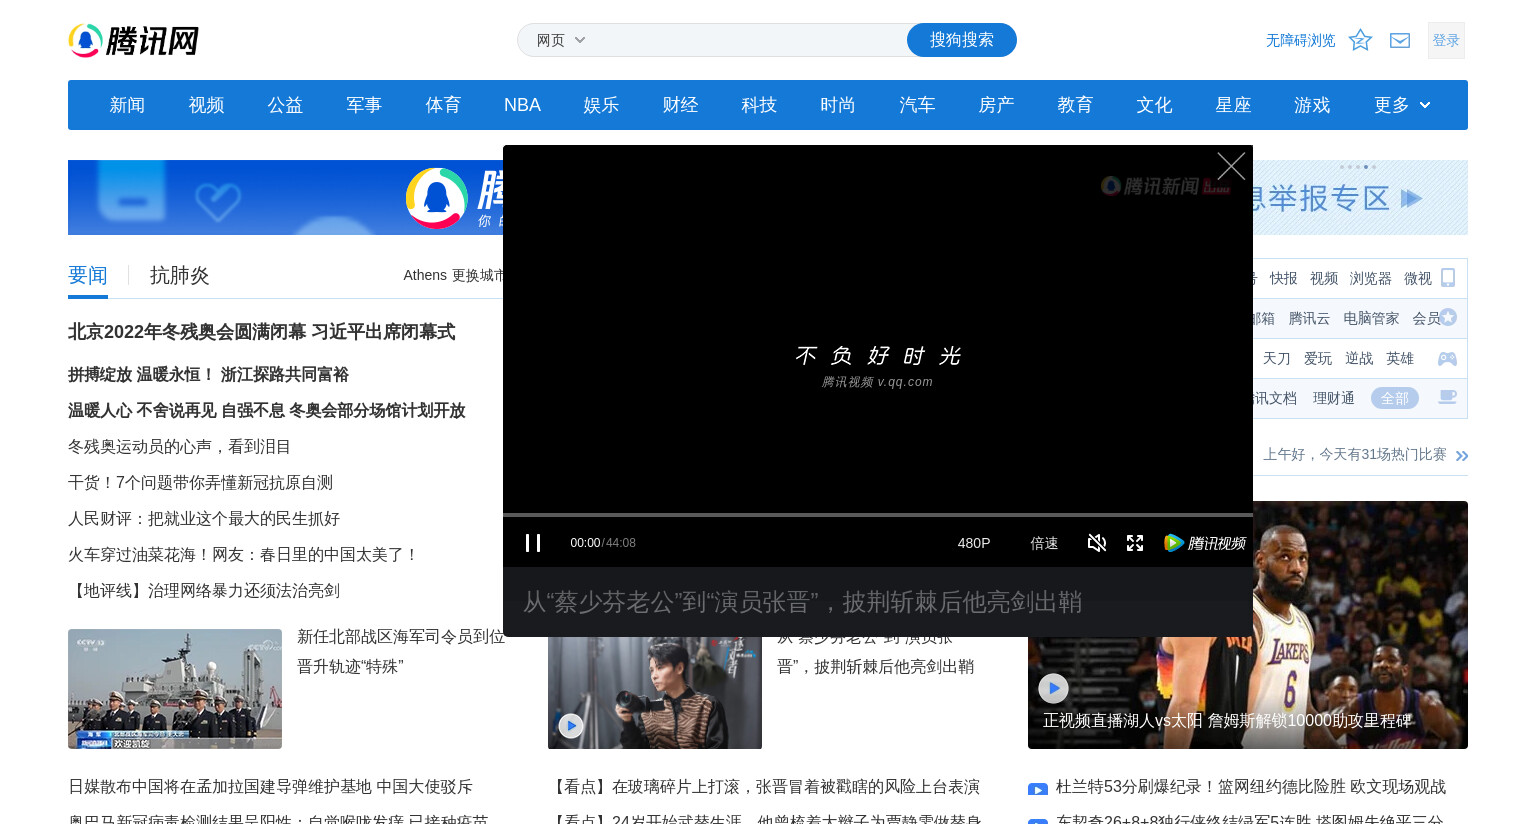This screenshot has width=1536, height=824.
Task: Click the 会员 star badge icon
Action: (x=1448, y=317)
